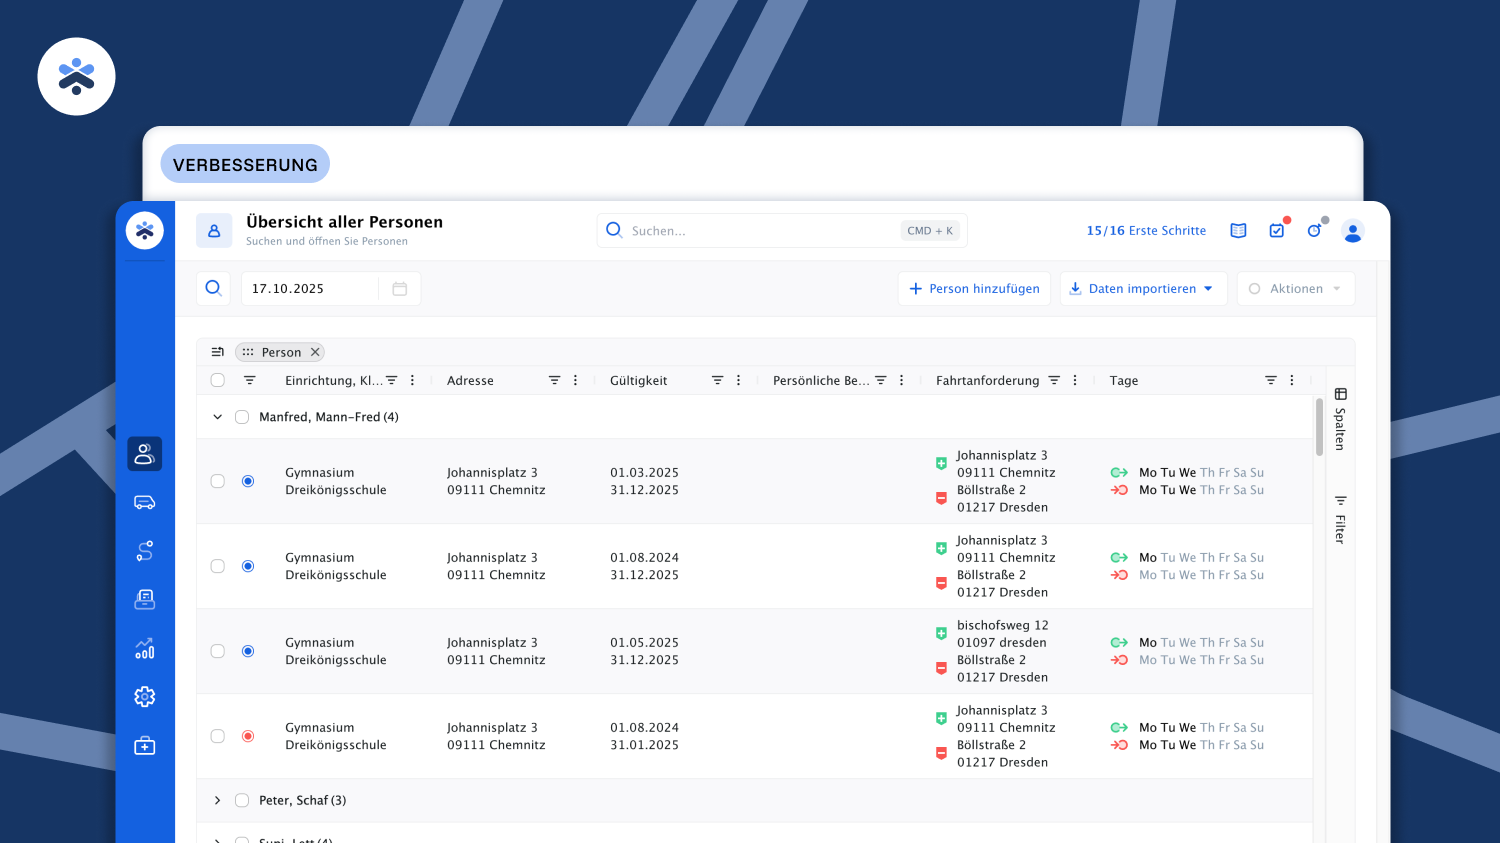The image size is (1500, 843).
Task: Open the vehicles icon in sidebar
Action: (144, 502)
